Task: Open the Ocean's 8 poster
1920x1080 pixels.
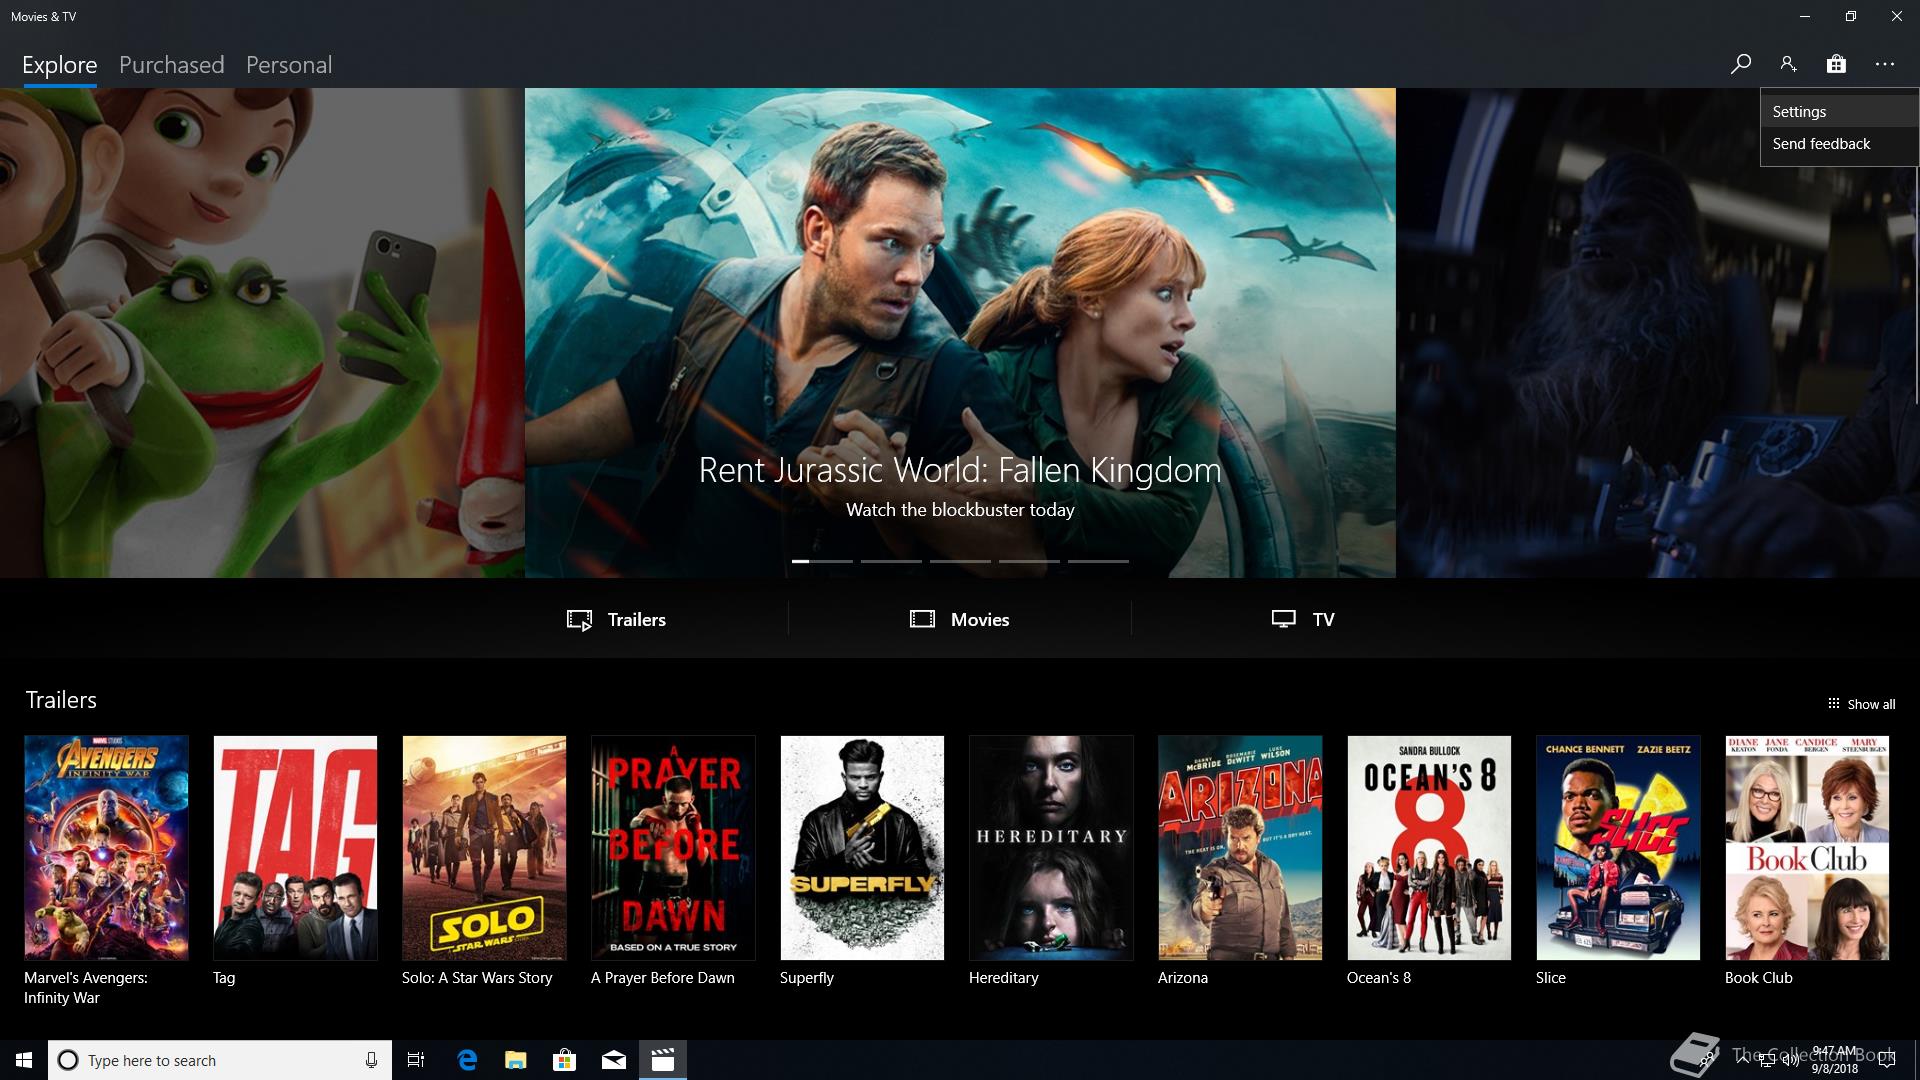Action: pos(1429,848)
